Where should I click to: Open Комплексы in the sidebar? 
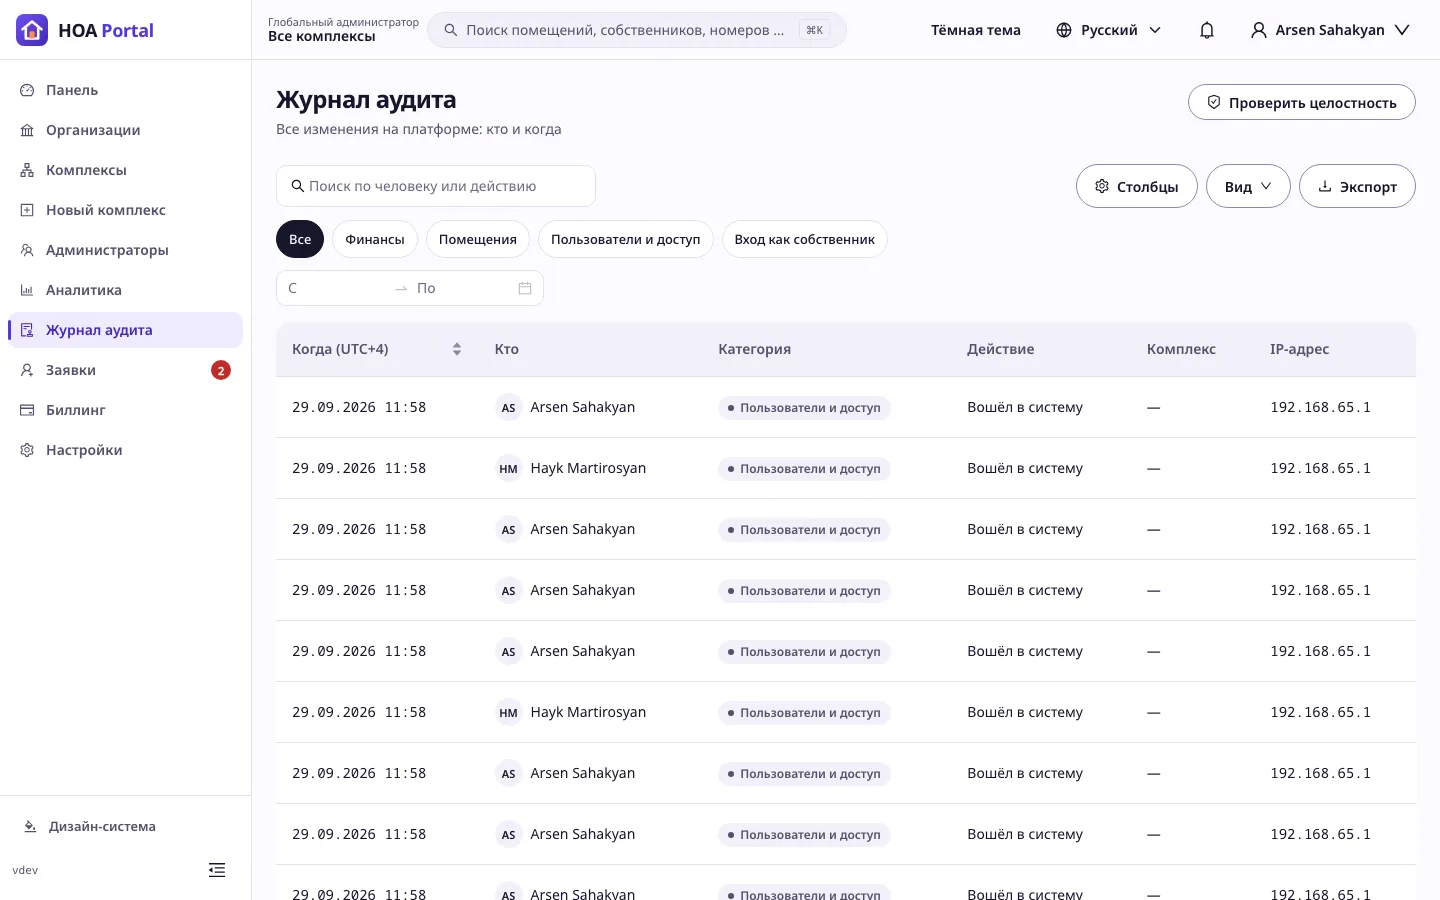pyautogui.click(x=125, y=170)
